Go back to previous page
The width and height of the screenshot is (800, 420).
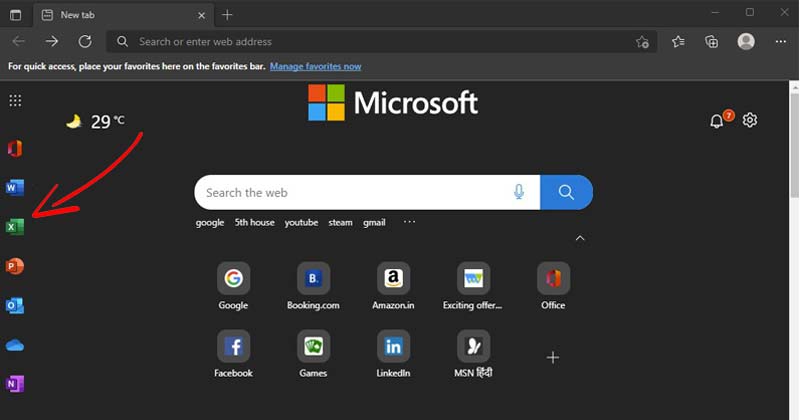tap(19, 41)
